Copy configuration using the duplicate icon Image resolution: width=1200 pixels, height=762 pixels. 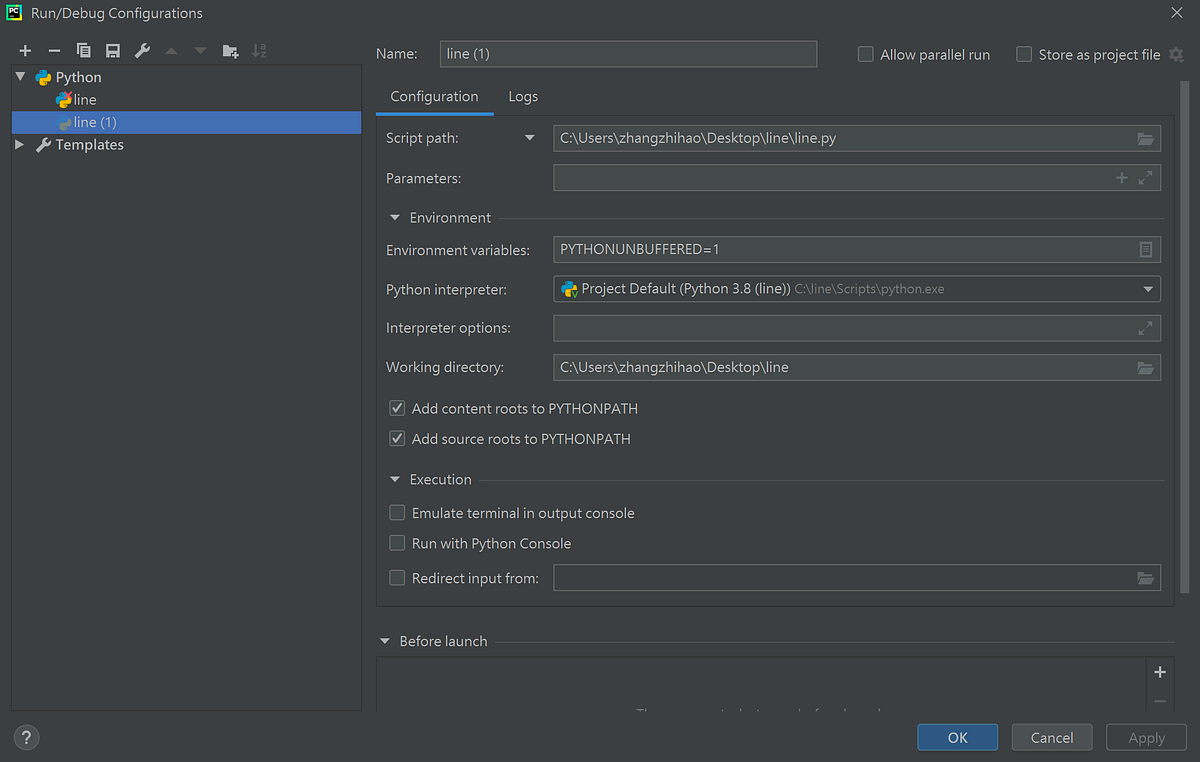click(x=83, y=51)
